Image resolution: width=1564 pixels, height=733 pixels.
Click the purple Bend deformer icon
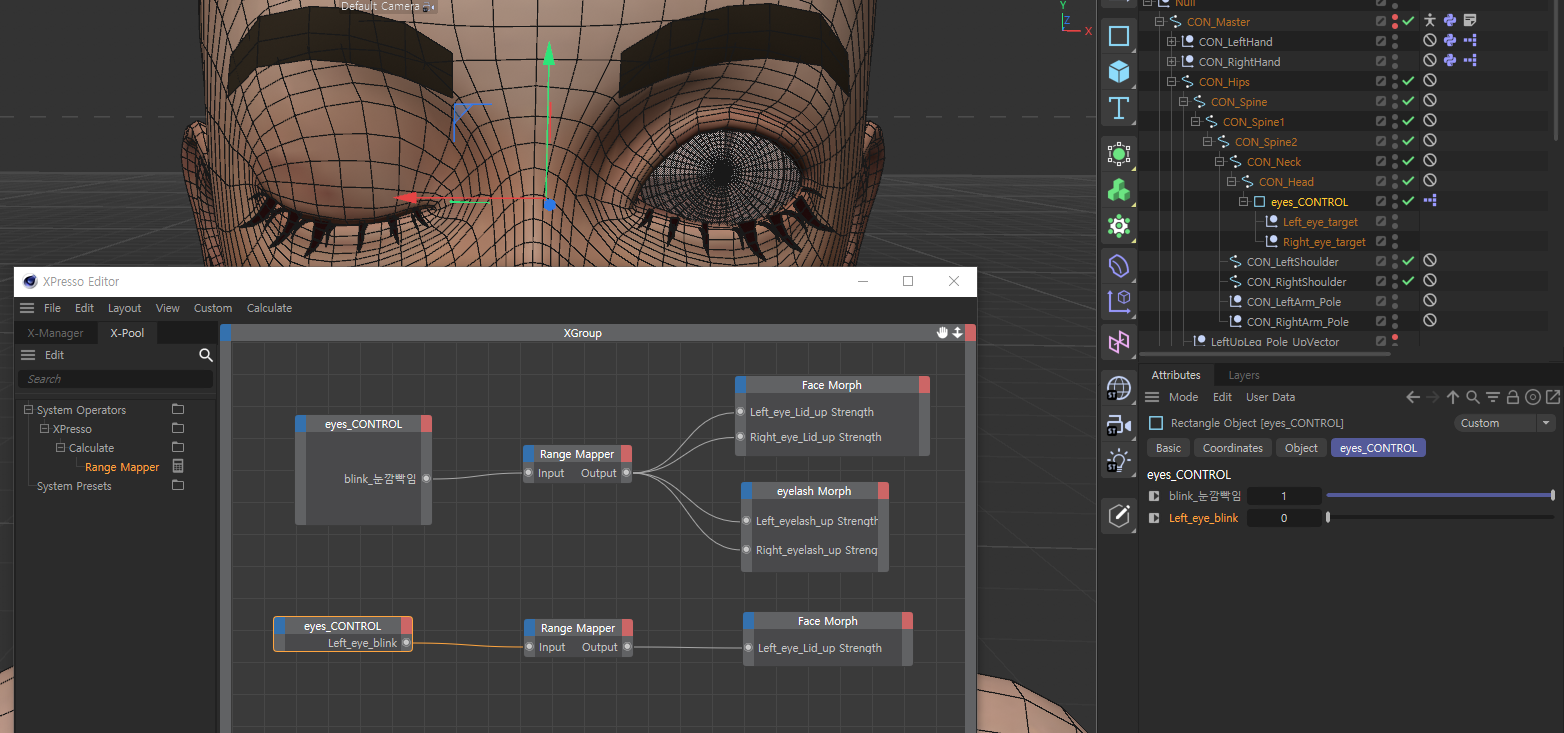(x=1118, y=265)
